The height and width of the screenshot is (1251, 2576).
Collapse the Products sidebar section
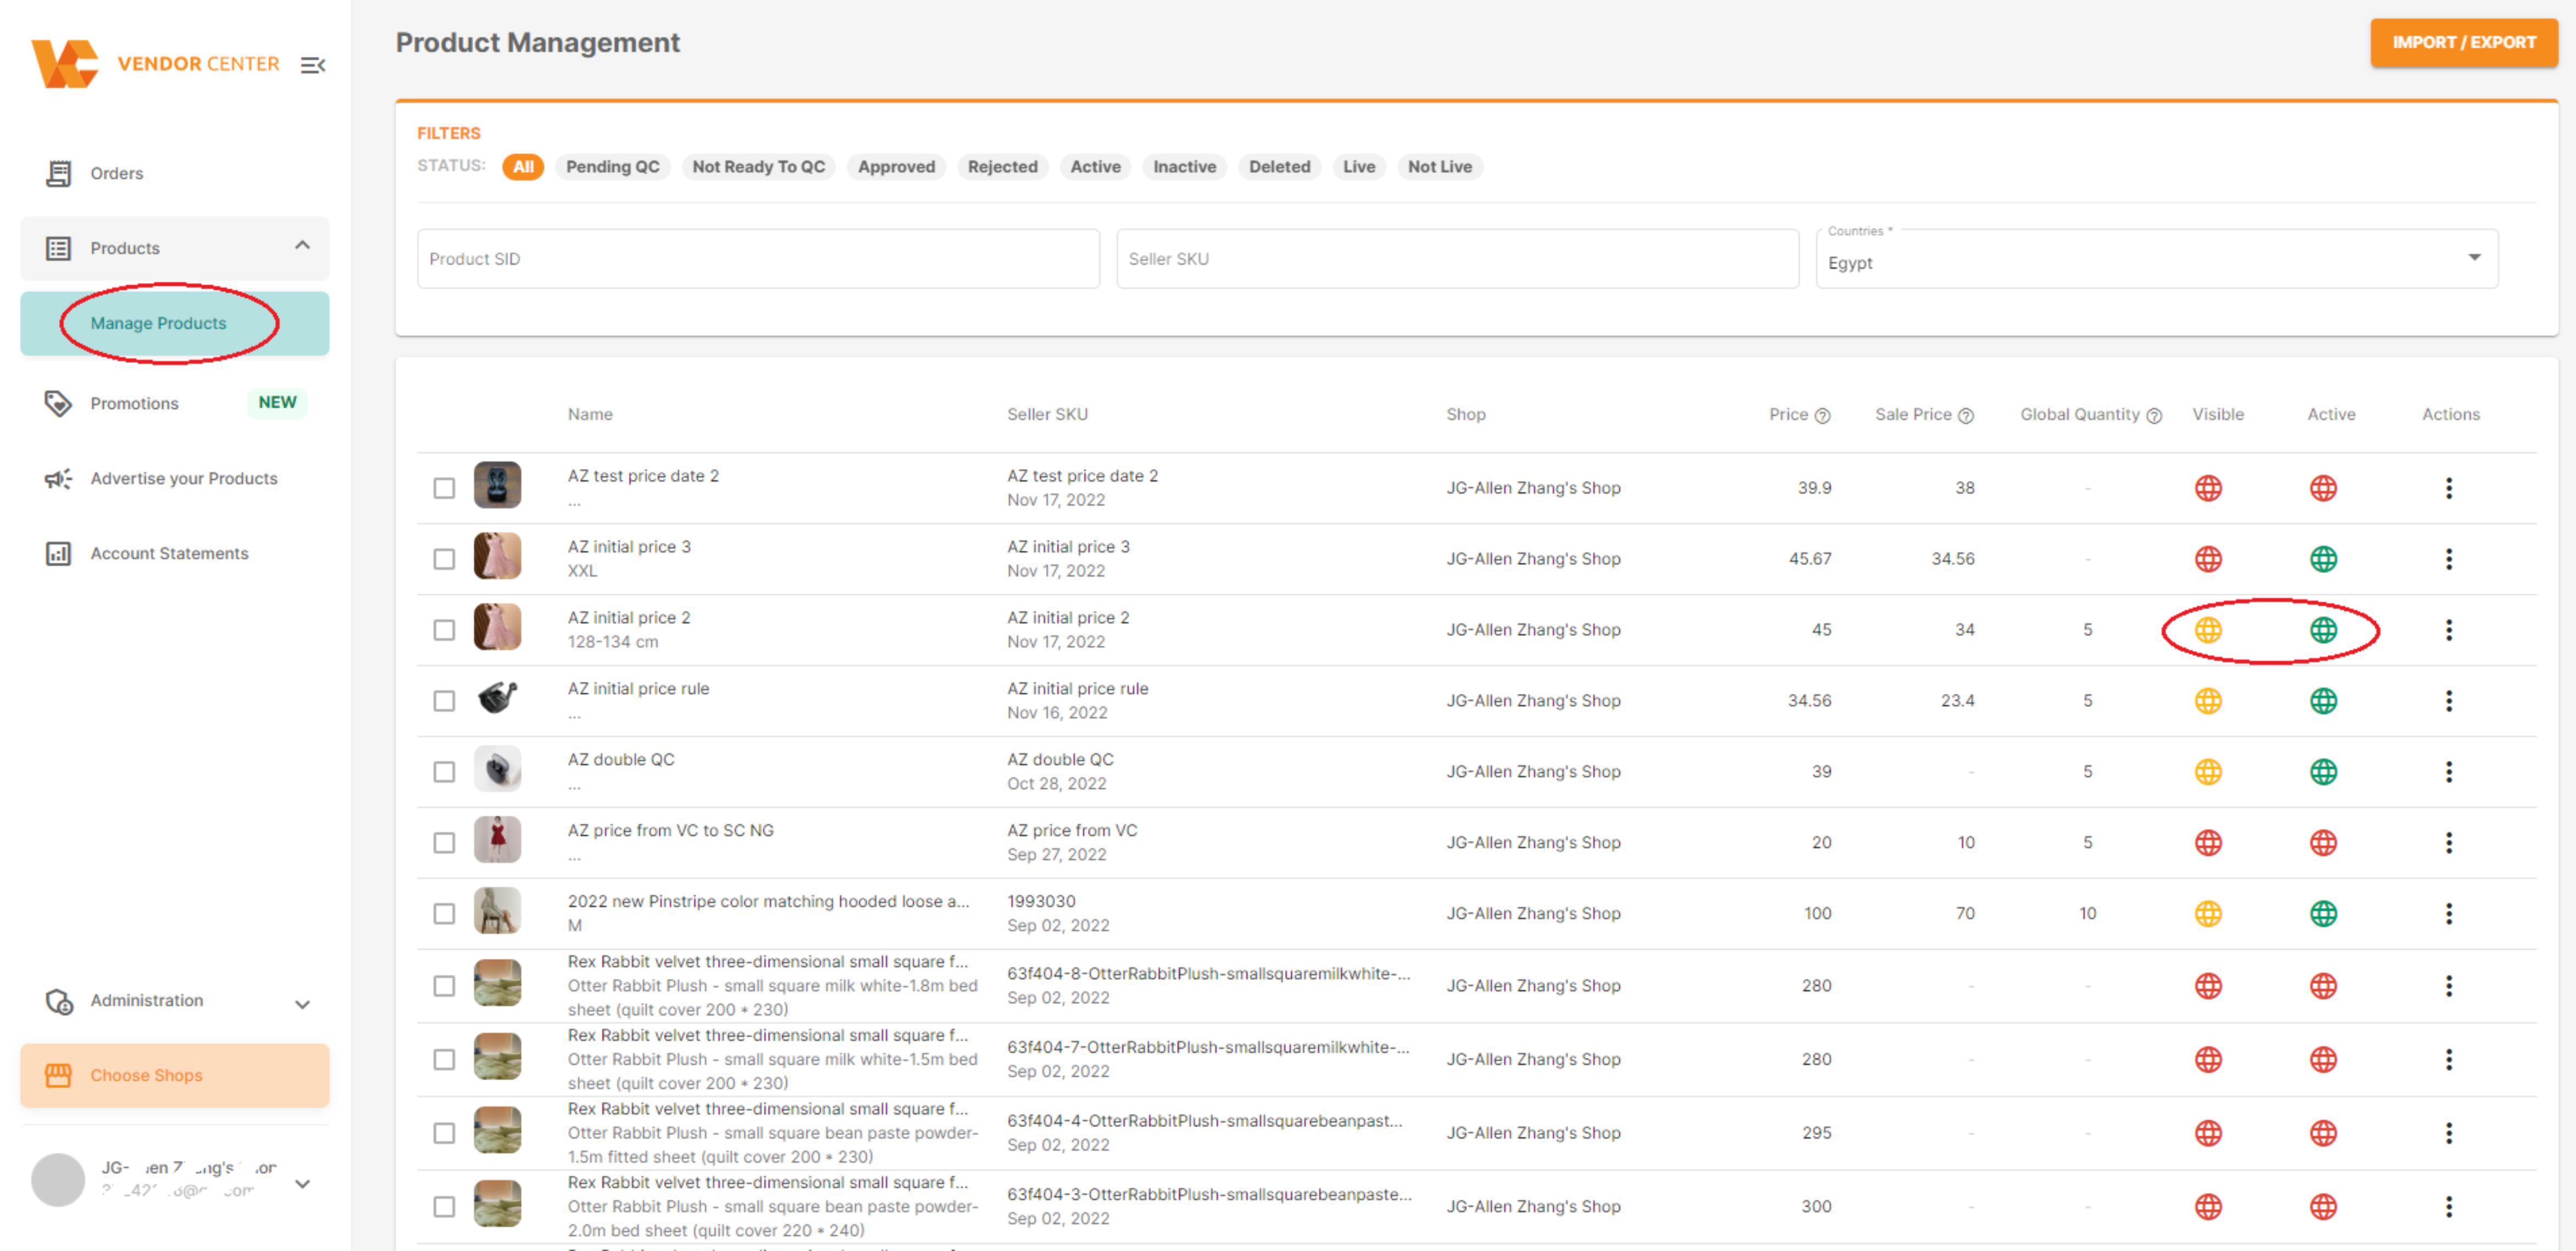click(302, 246)
